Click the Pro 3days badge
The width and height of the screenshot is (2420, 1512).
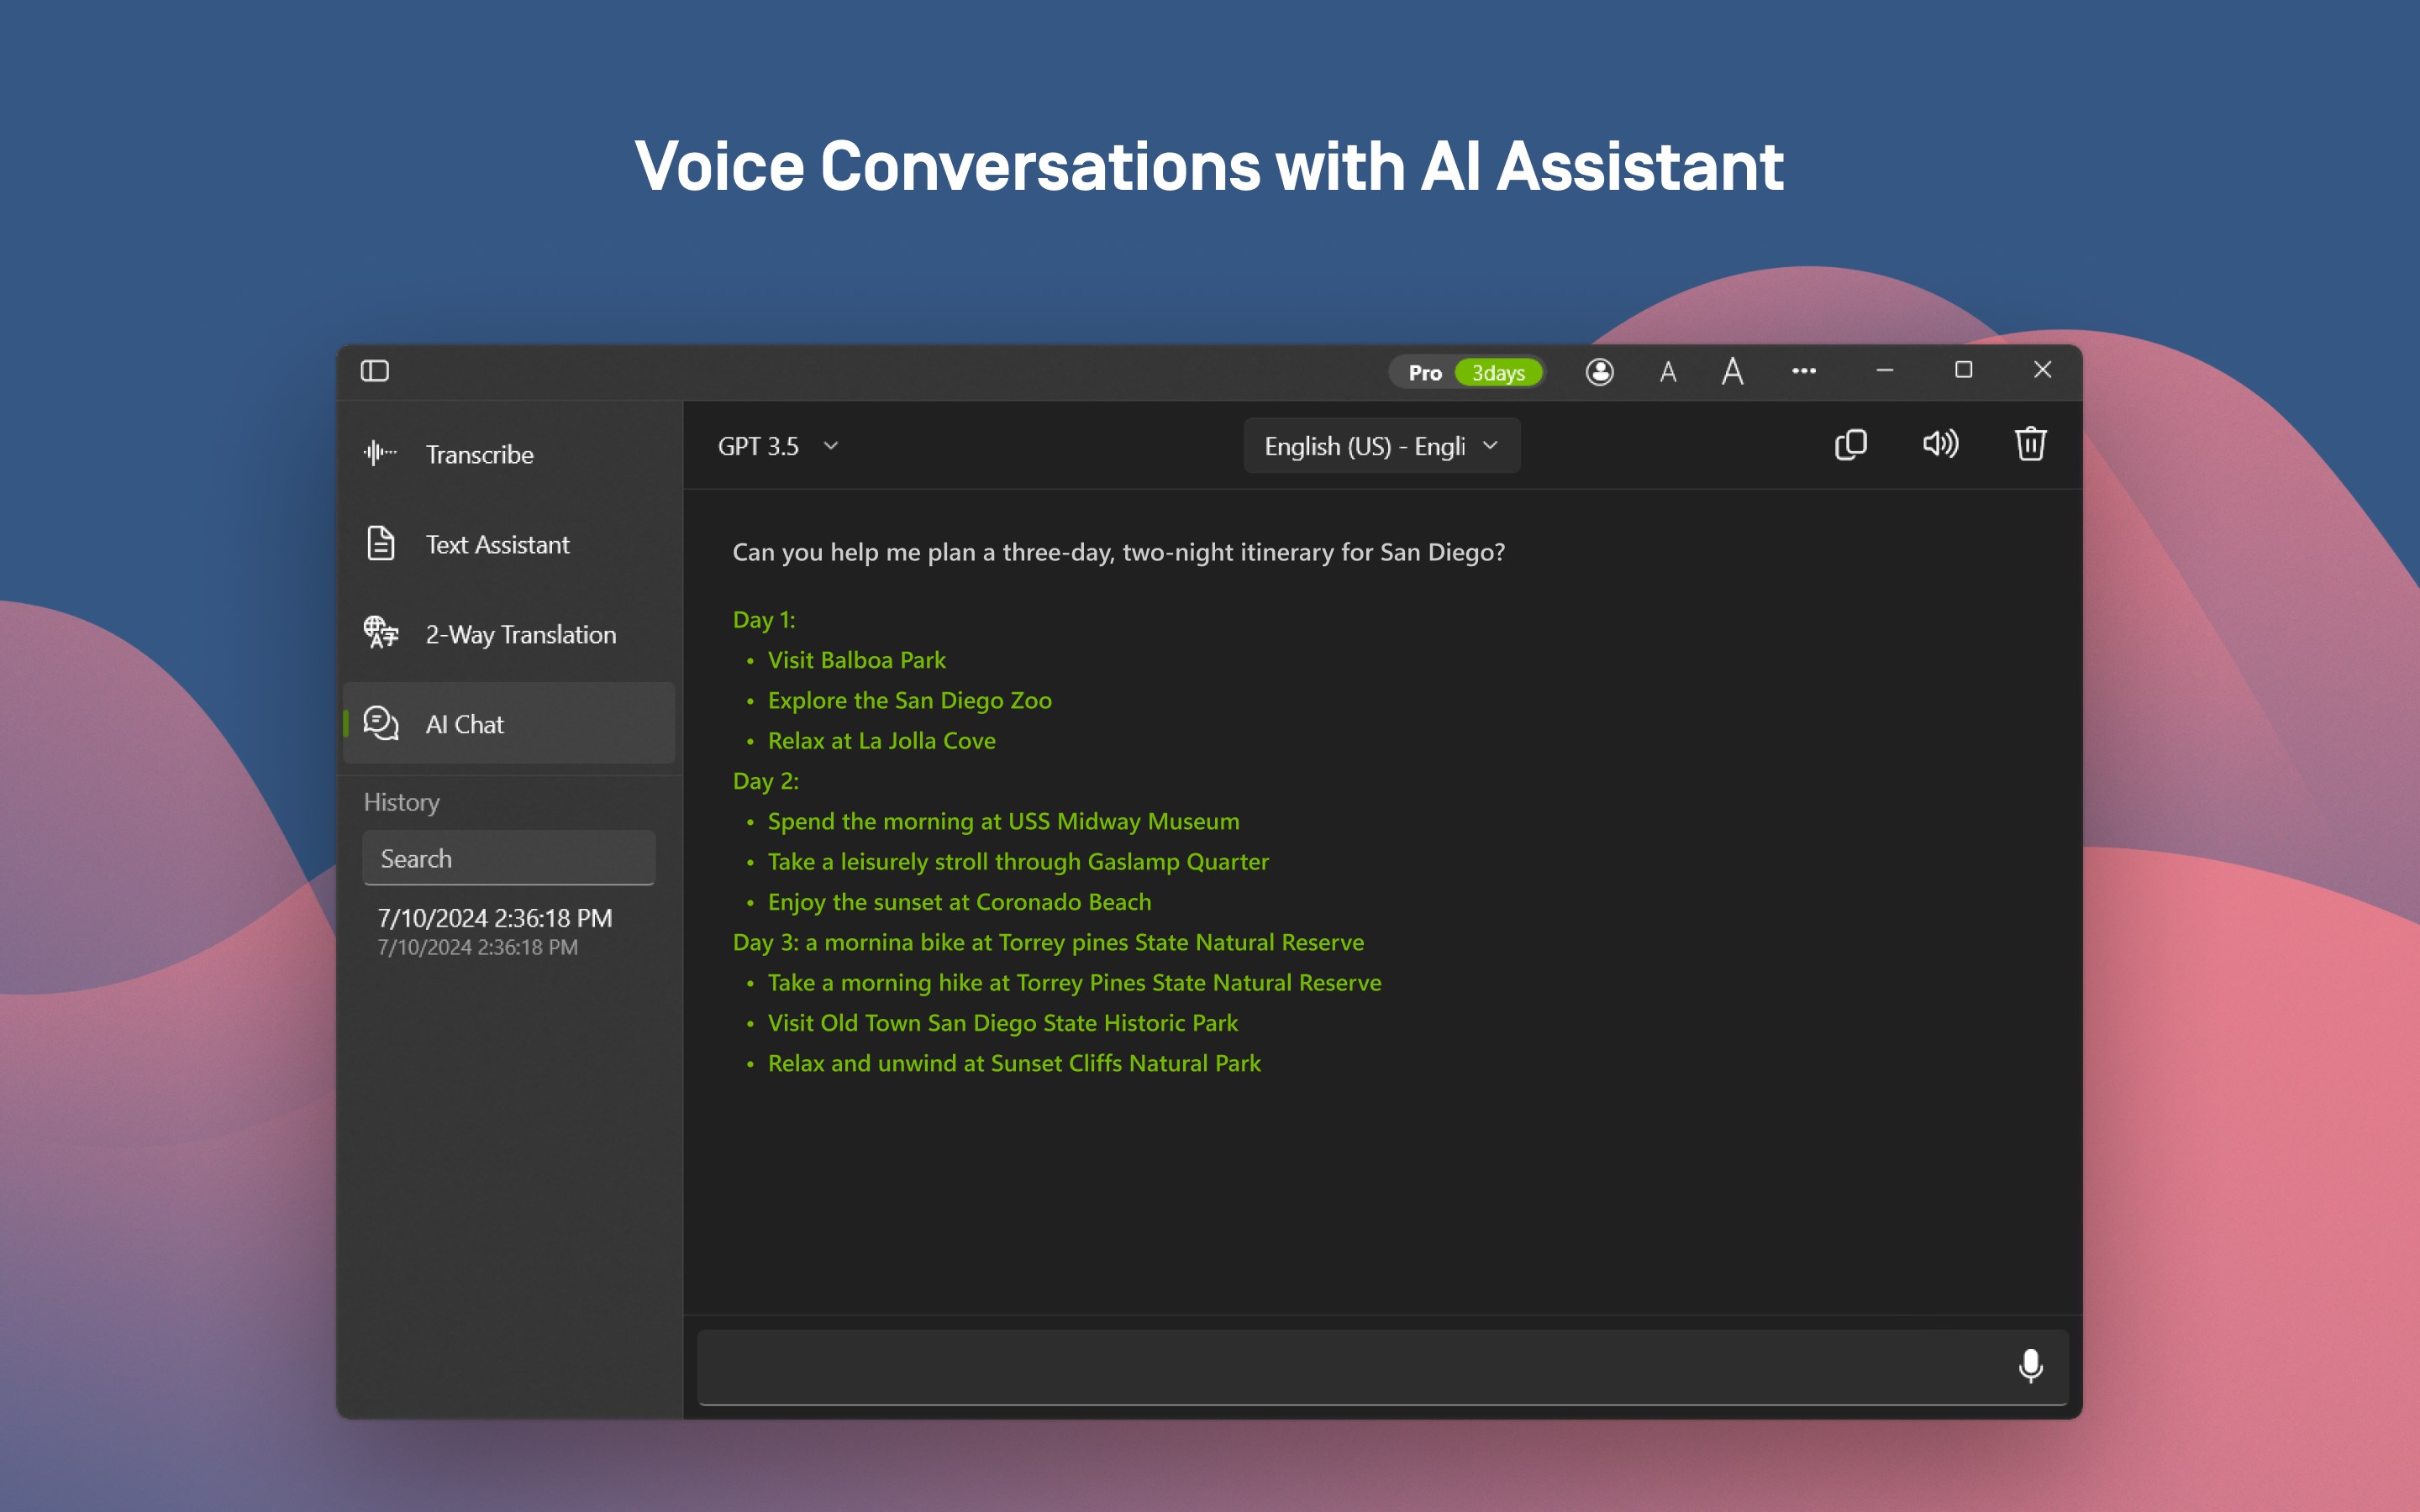click(x=1466, y=372)
